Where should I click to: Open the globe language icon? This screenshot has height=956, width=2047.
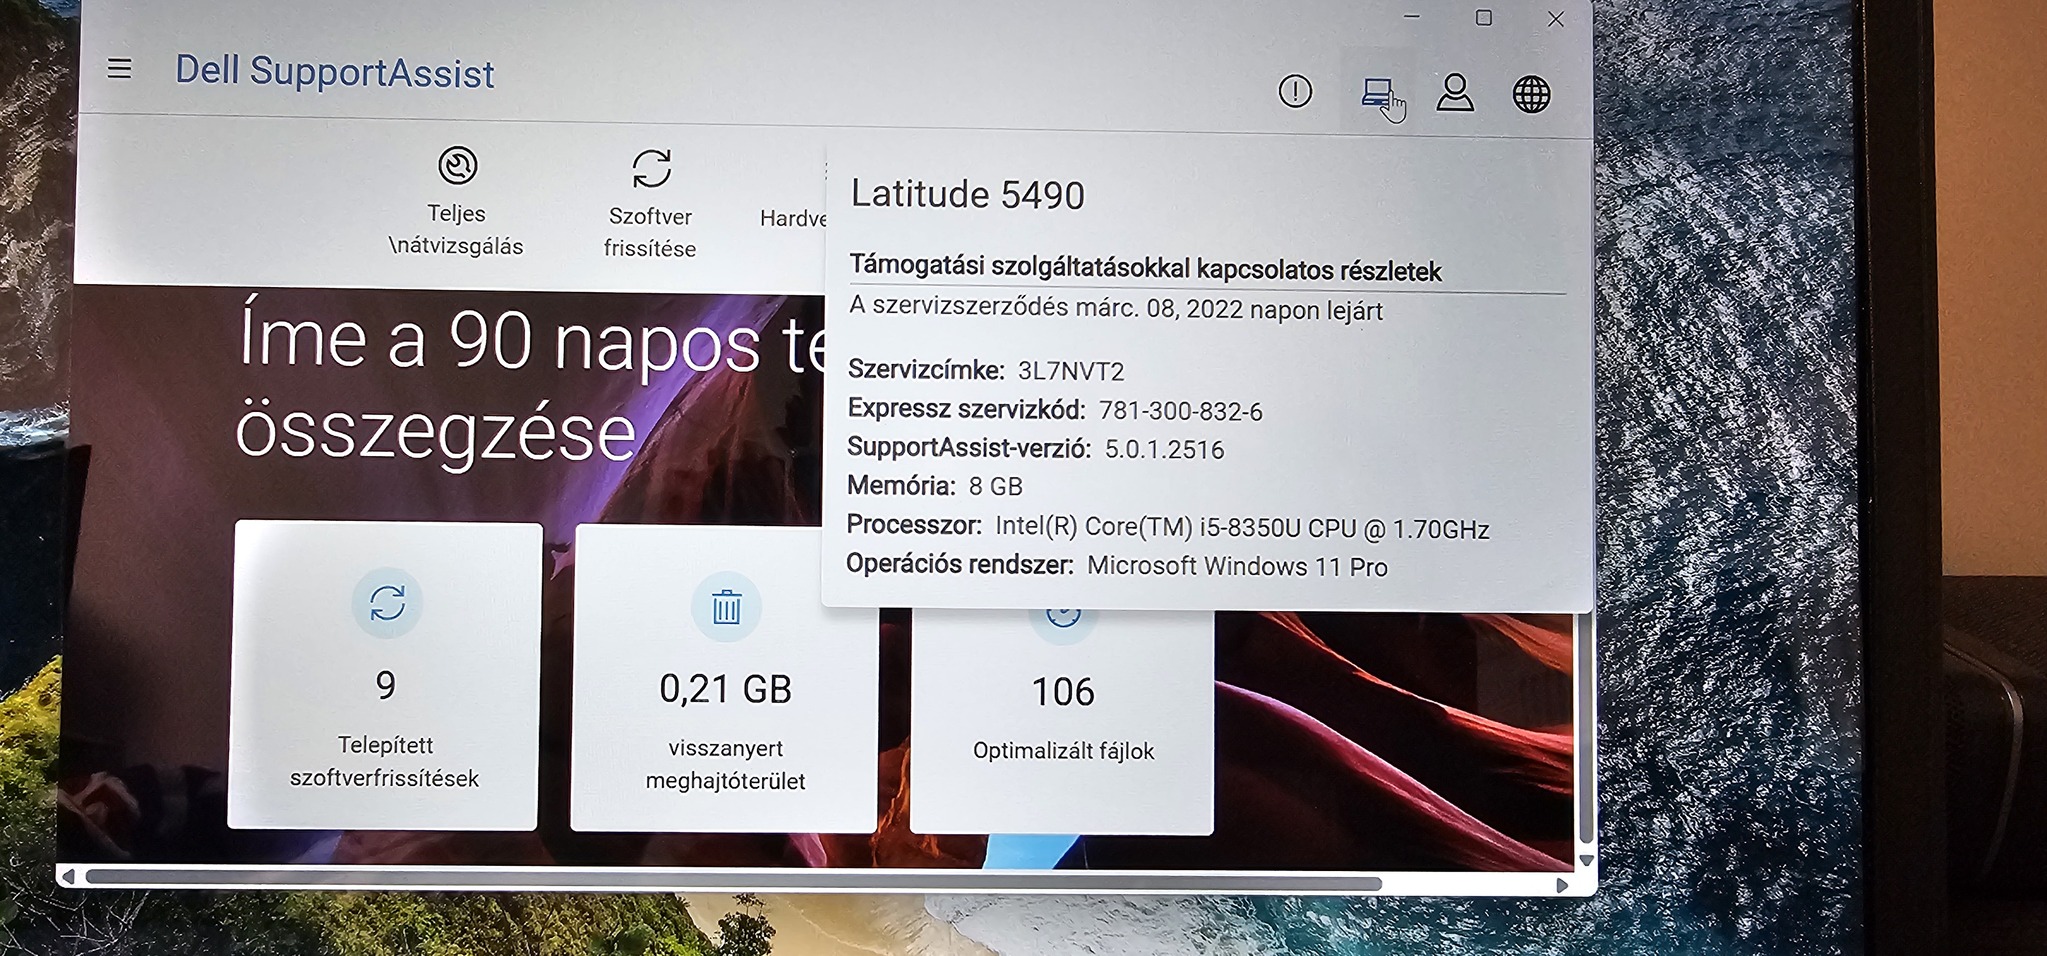pos(1531,95)
